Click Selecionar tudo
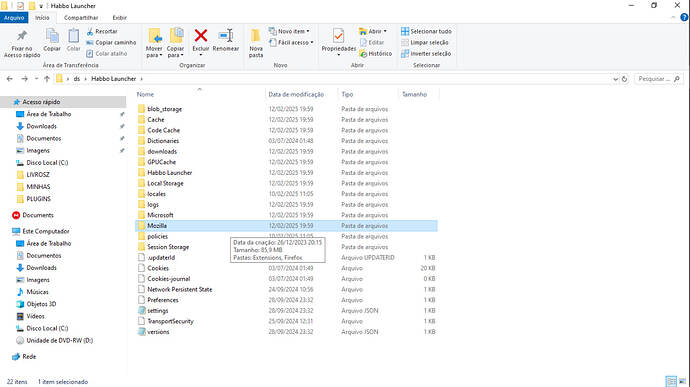Screen dimensions: 690x387 [x=426, y=31]
